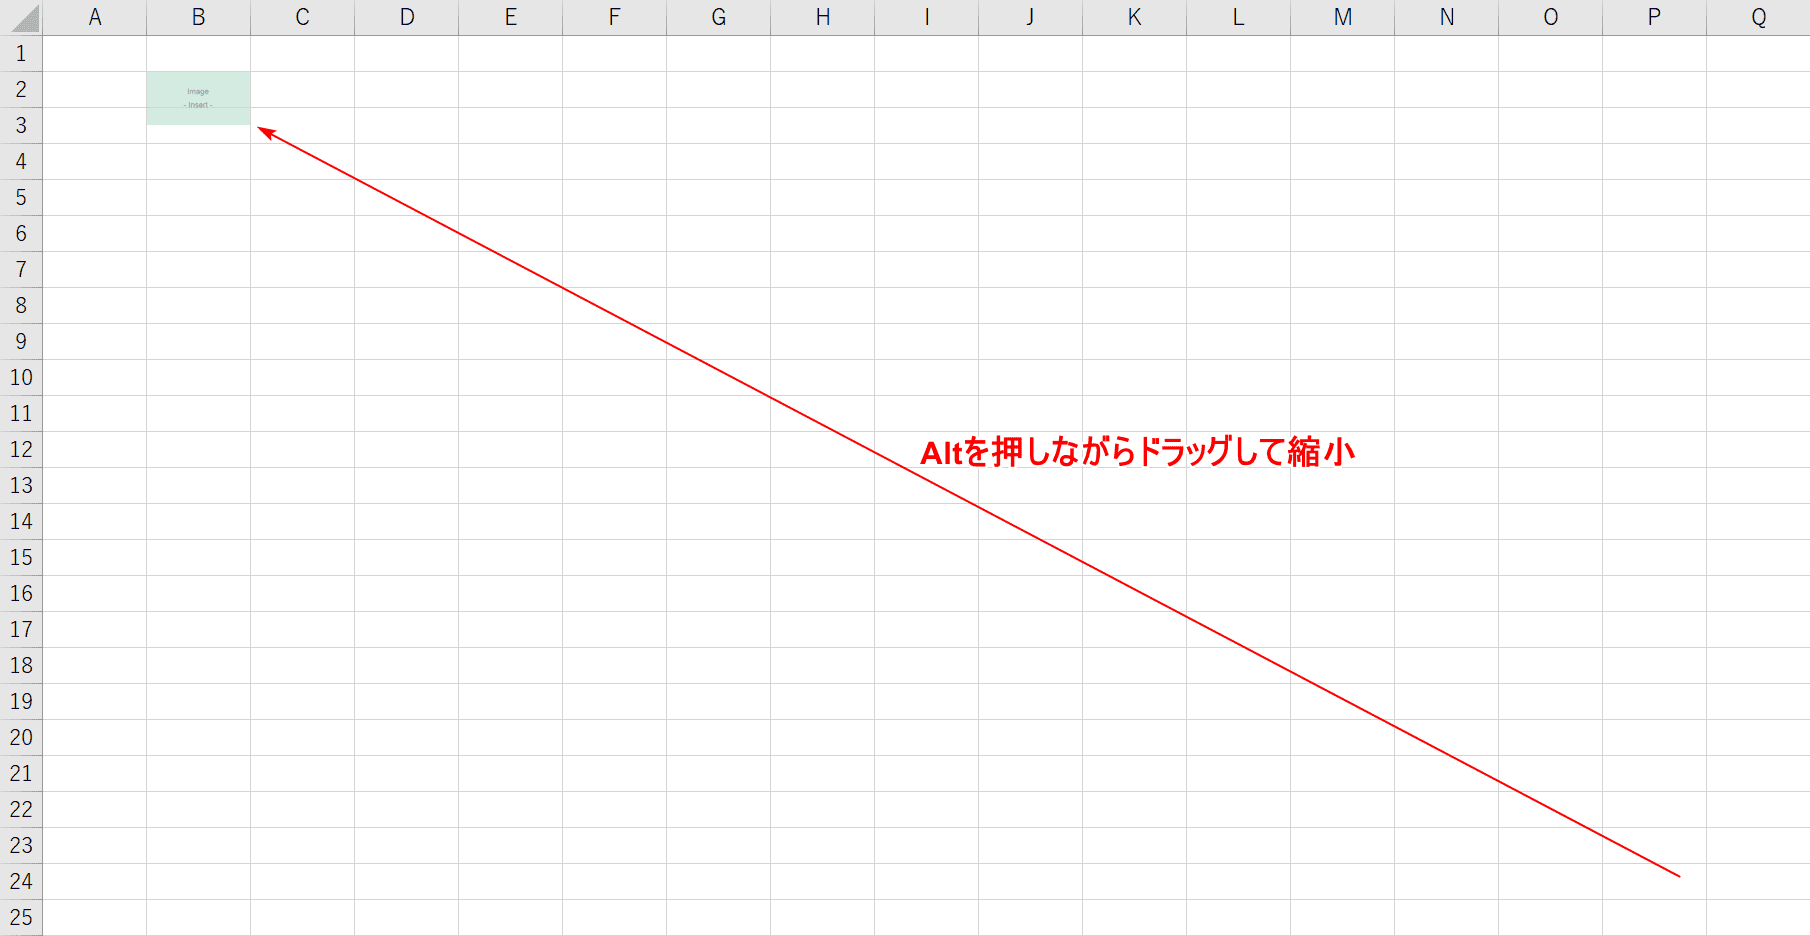Select row 12 header

(x=21, y=450)
